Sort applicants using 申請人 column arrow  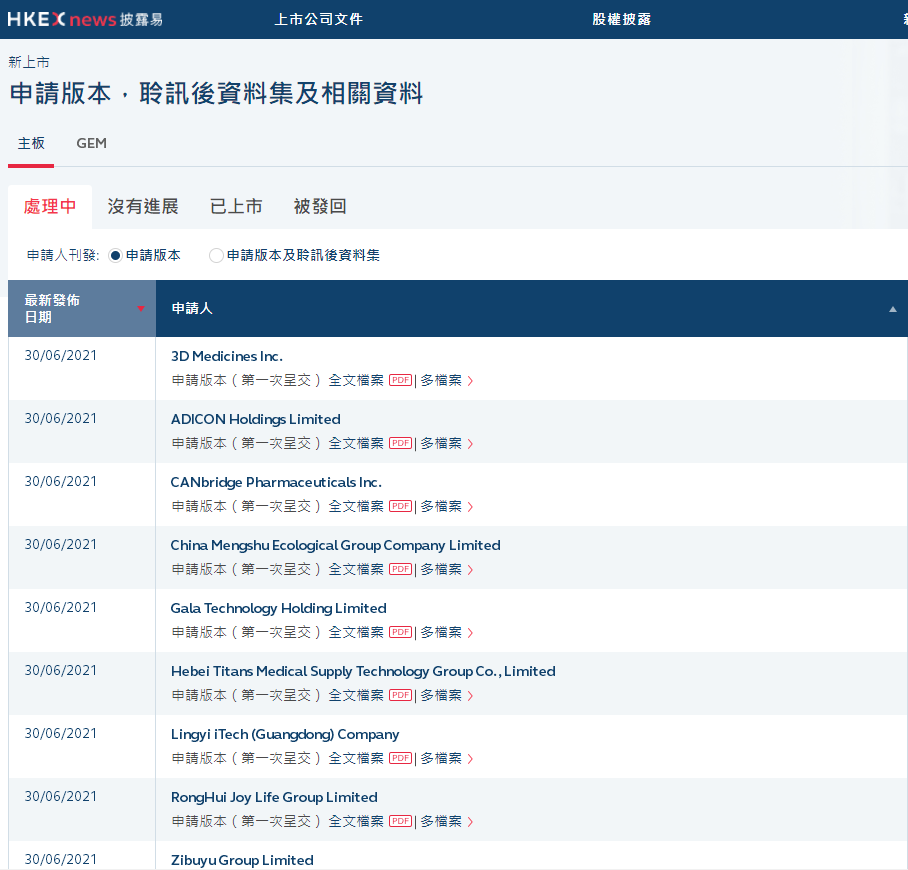tap(893, 309)
